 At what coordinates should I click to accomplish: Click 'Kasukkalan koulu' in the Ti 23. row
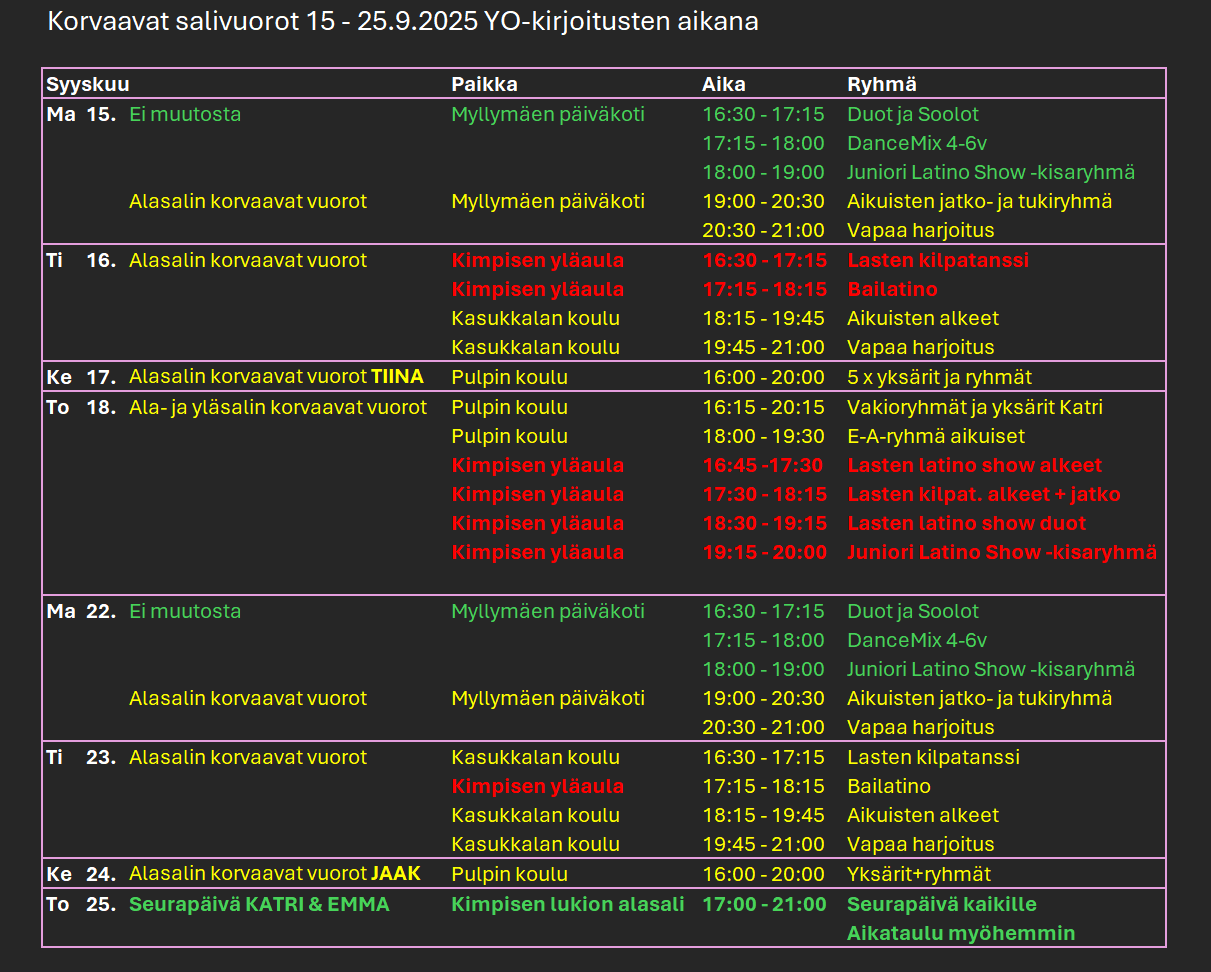point(536,757)
